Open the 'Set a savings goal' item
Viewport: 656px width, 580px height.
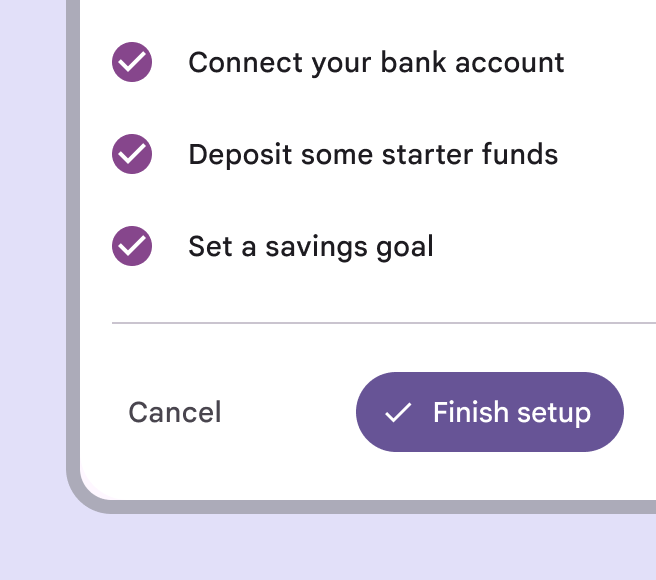point(310,246)
